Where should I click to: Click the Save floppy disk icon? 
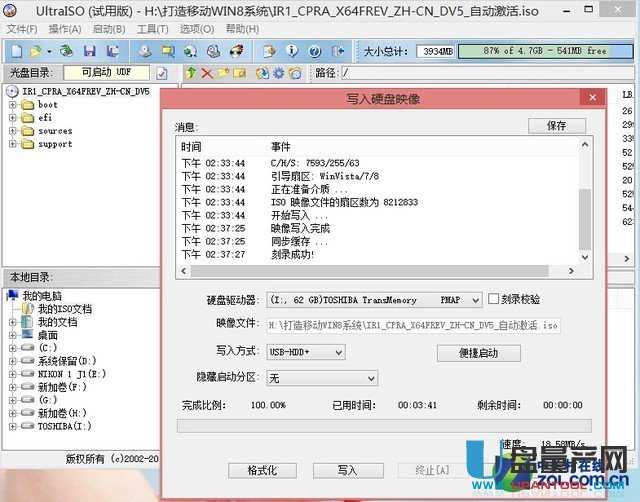click(x=89, y=51)
